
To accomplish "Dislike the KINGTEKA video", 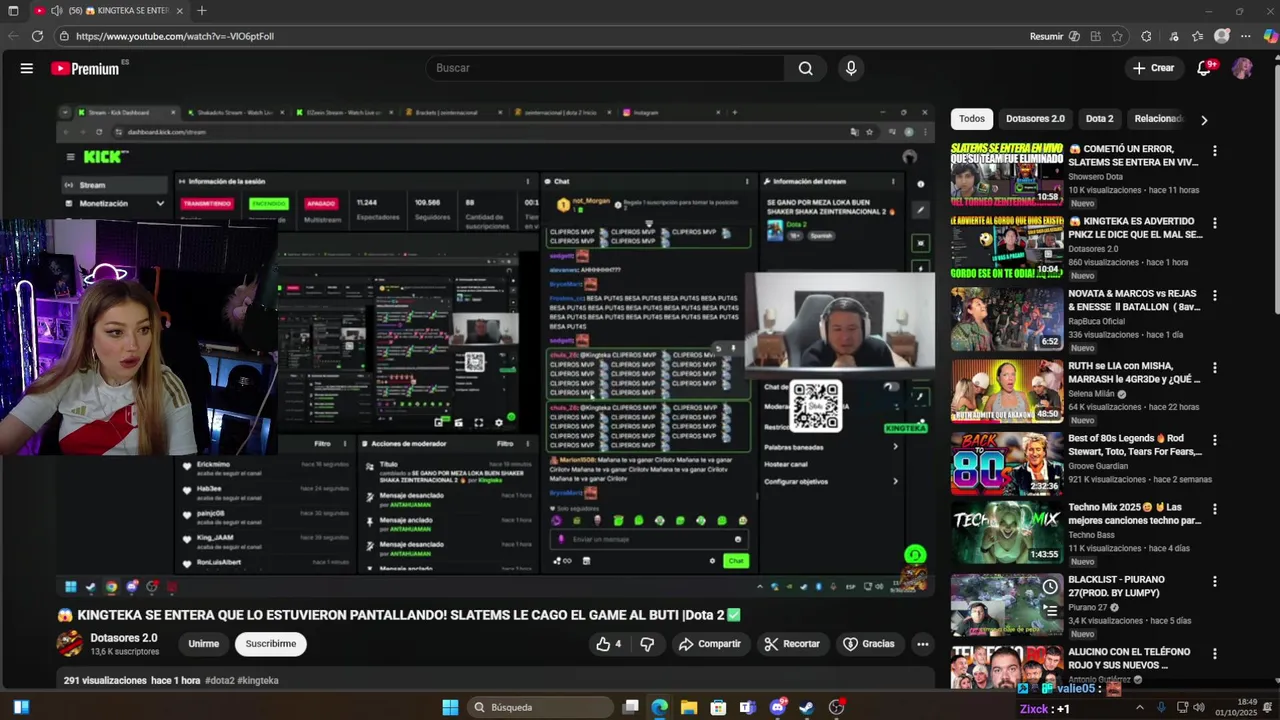I will tap(647, 644).
